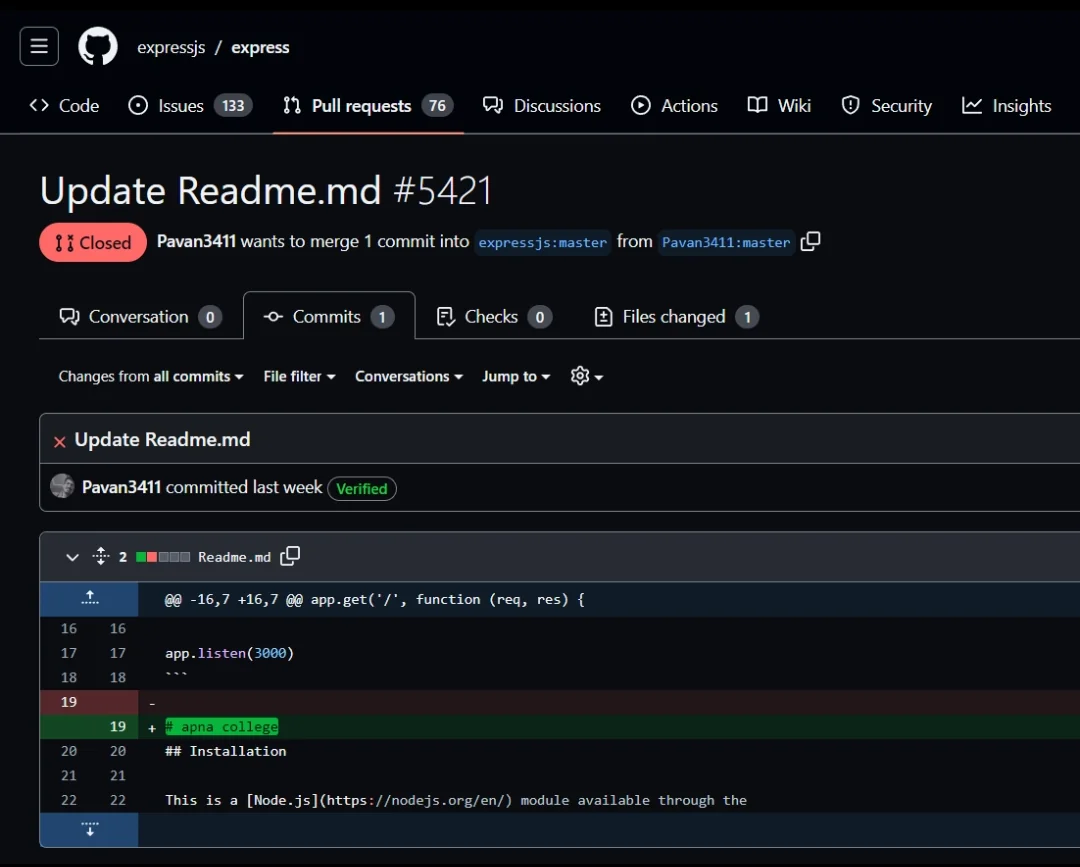Open the 'Changes from all commits' dropdown
The width and height of the screenshot is (1080, 867).
point(151,376)
